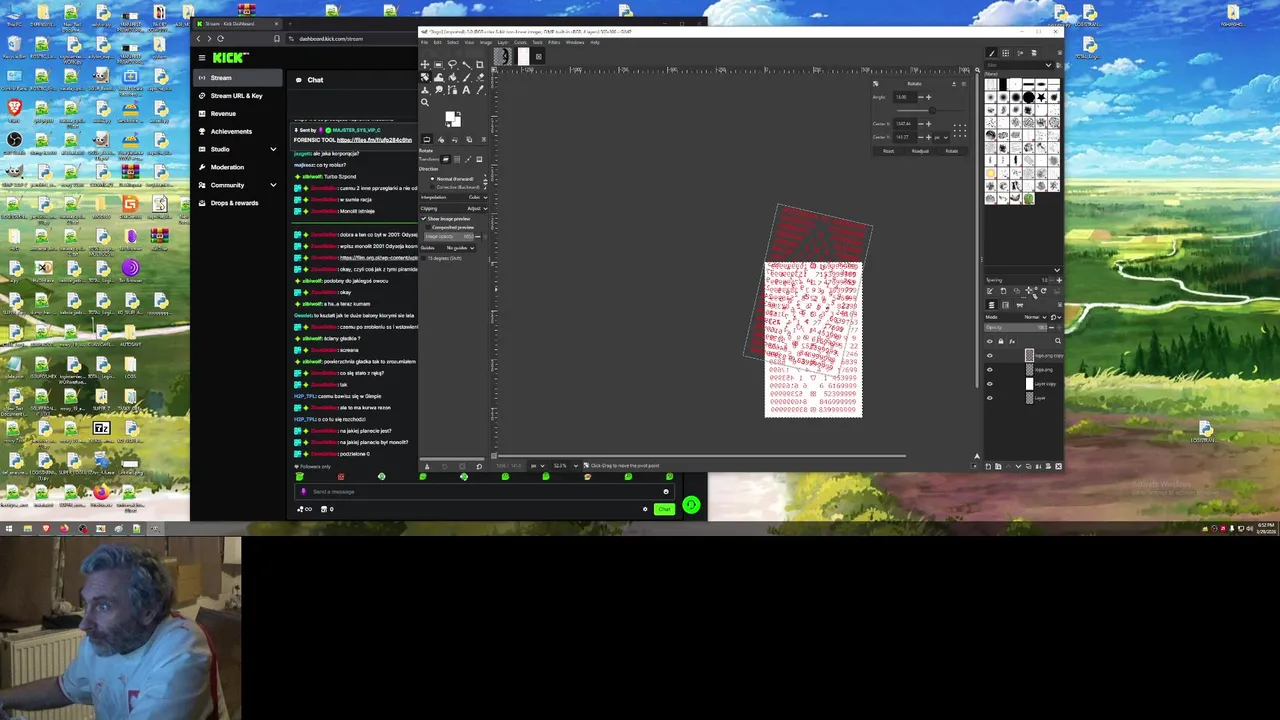Open GIMP Layer menu
The image size is (1280, 720).
pos(503,42)
